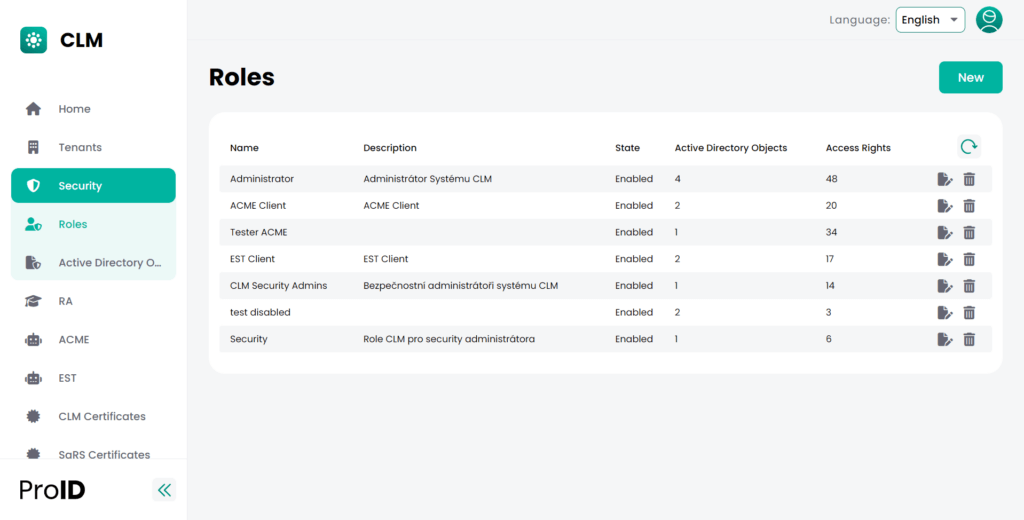
Task: Click the State column header
Action: 627,148
